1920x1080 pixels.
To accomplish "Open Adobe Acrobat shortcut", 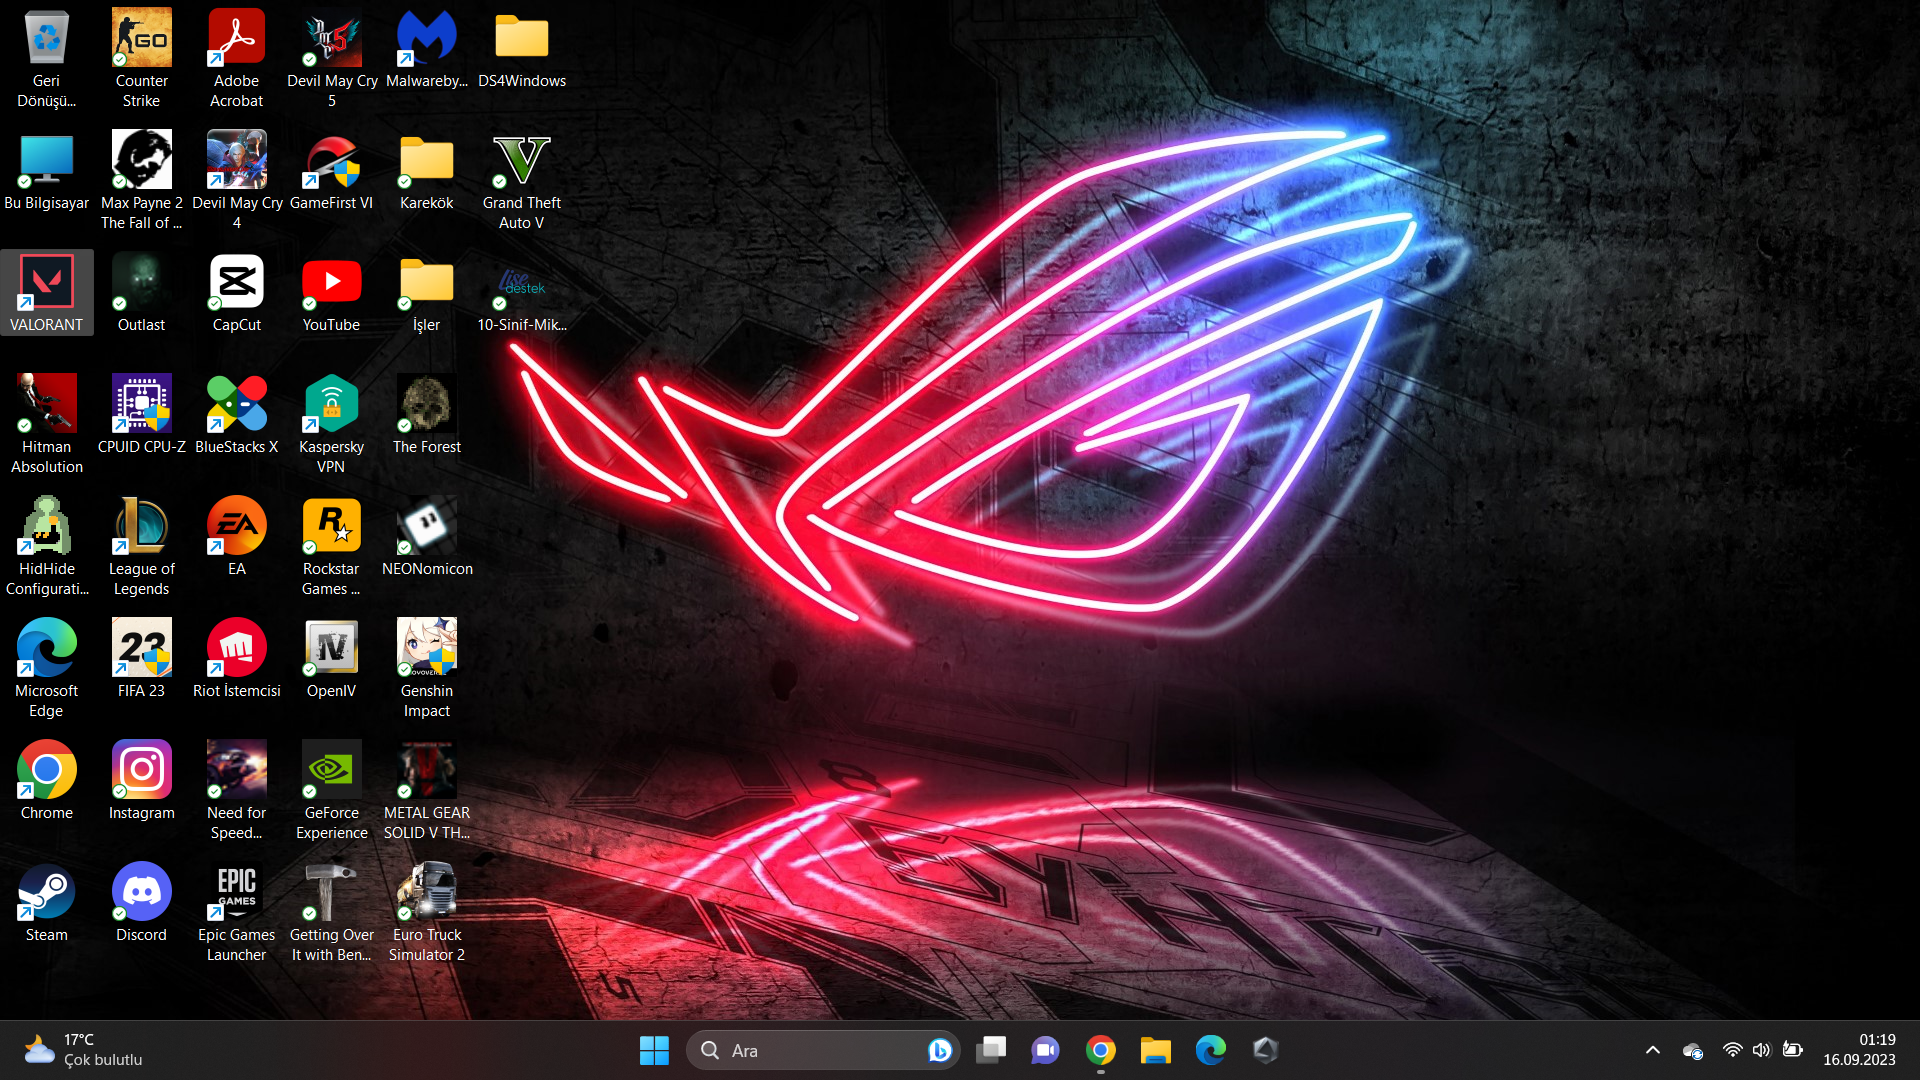I will (x=236, y=58).
